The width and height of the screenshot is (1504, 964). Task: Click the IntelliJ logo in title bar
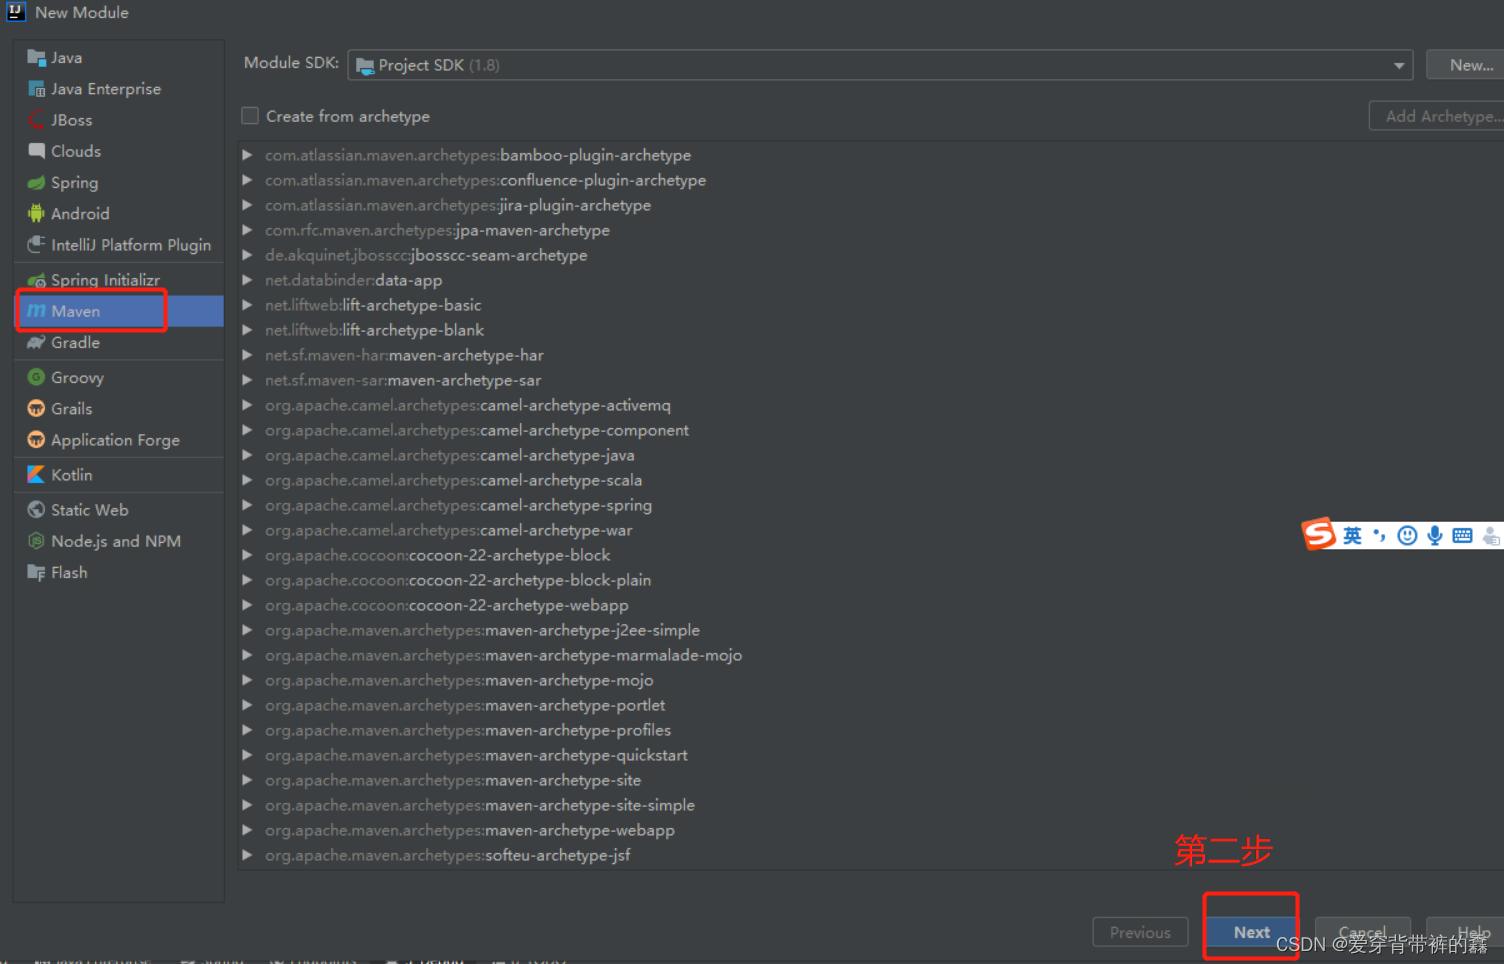click(x=16, y=11)
